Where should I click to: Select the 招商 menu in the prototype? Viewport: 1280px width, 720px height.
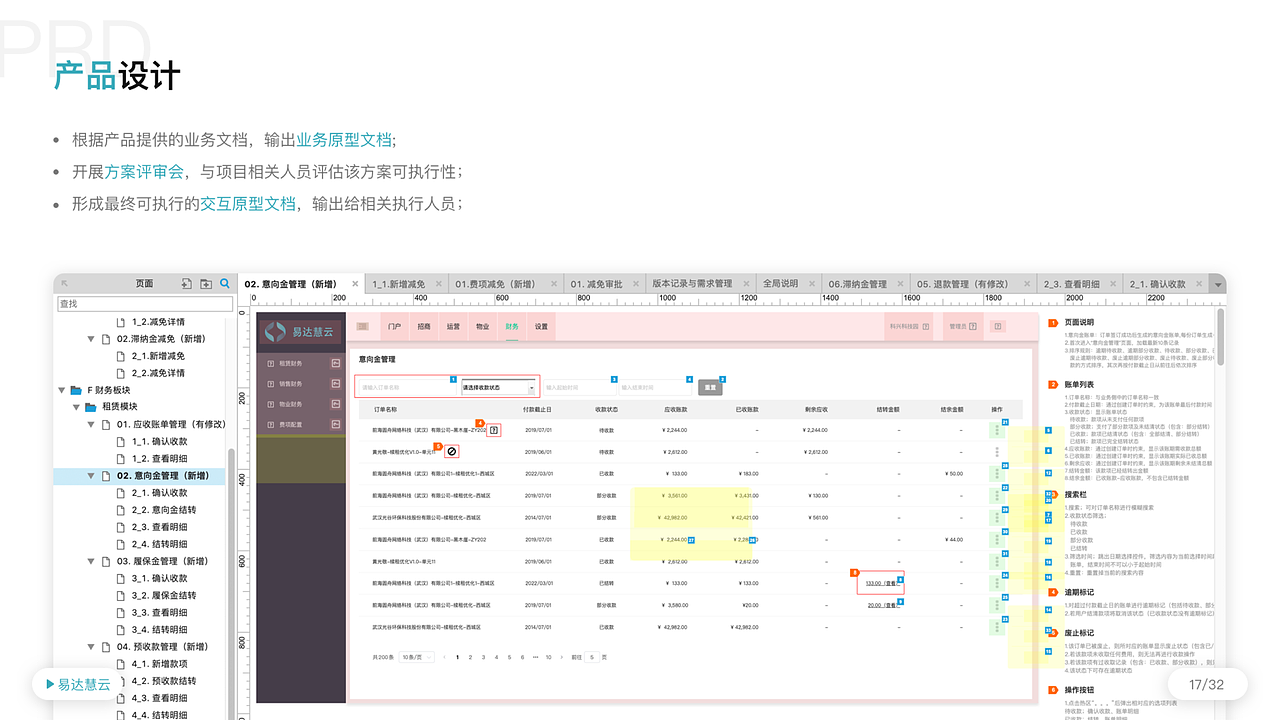[424, 326]
